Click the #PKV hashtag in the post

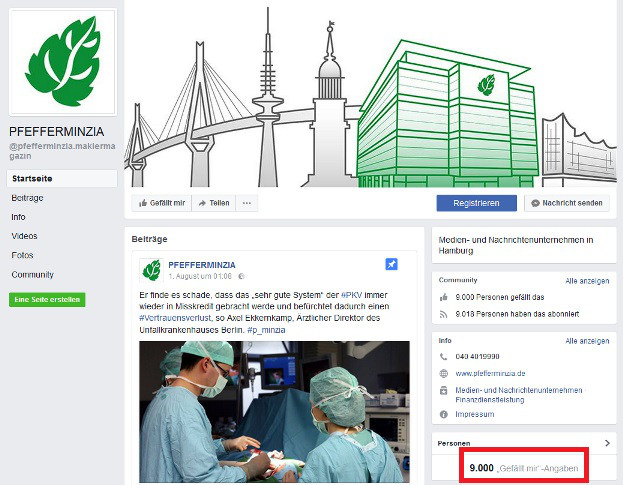pyautogui.click(x=352, y=295)
